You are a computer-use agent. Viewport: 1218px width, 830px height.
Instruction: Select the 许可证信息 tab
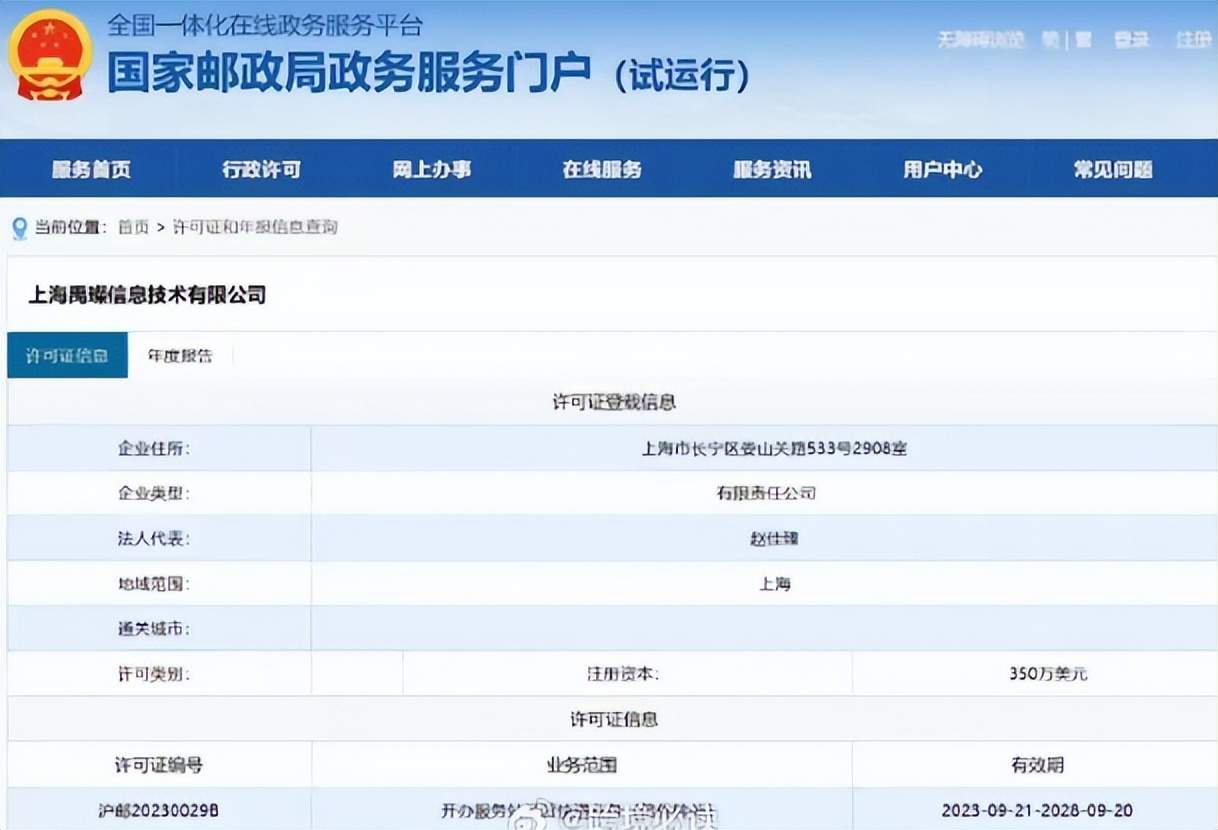coord(67,356)
